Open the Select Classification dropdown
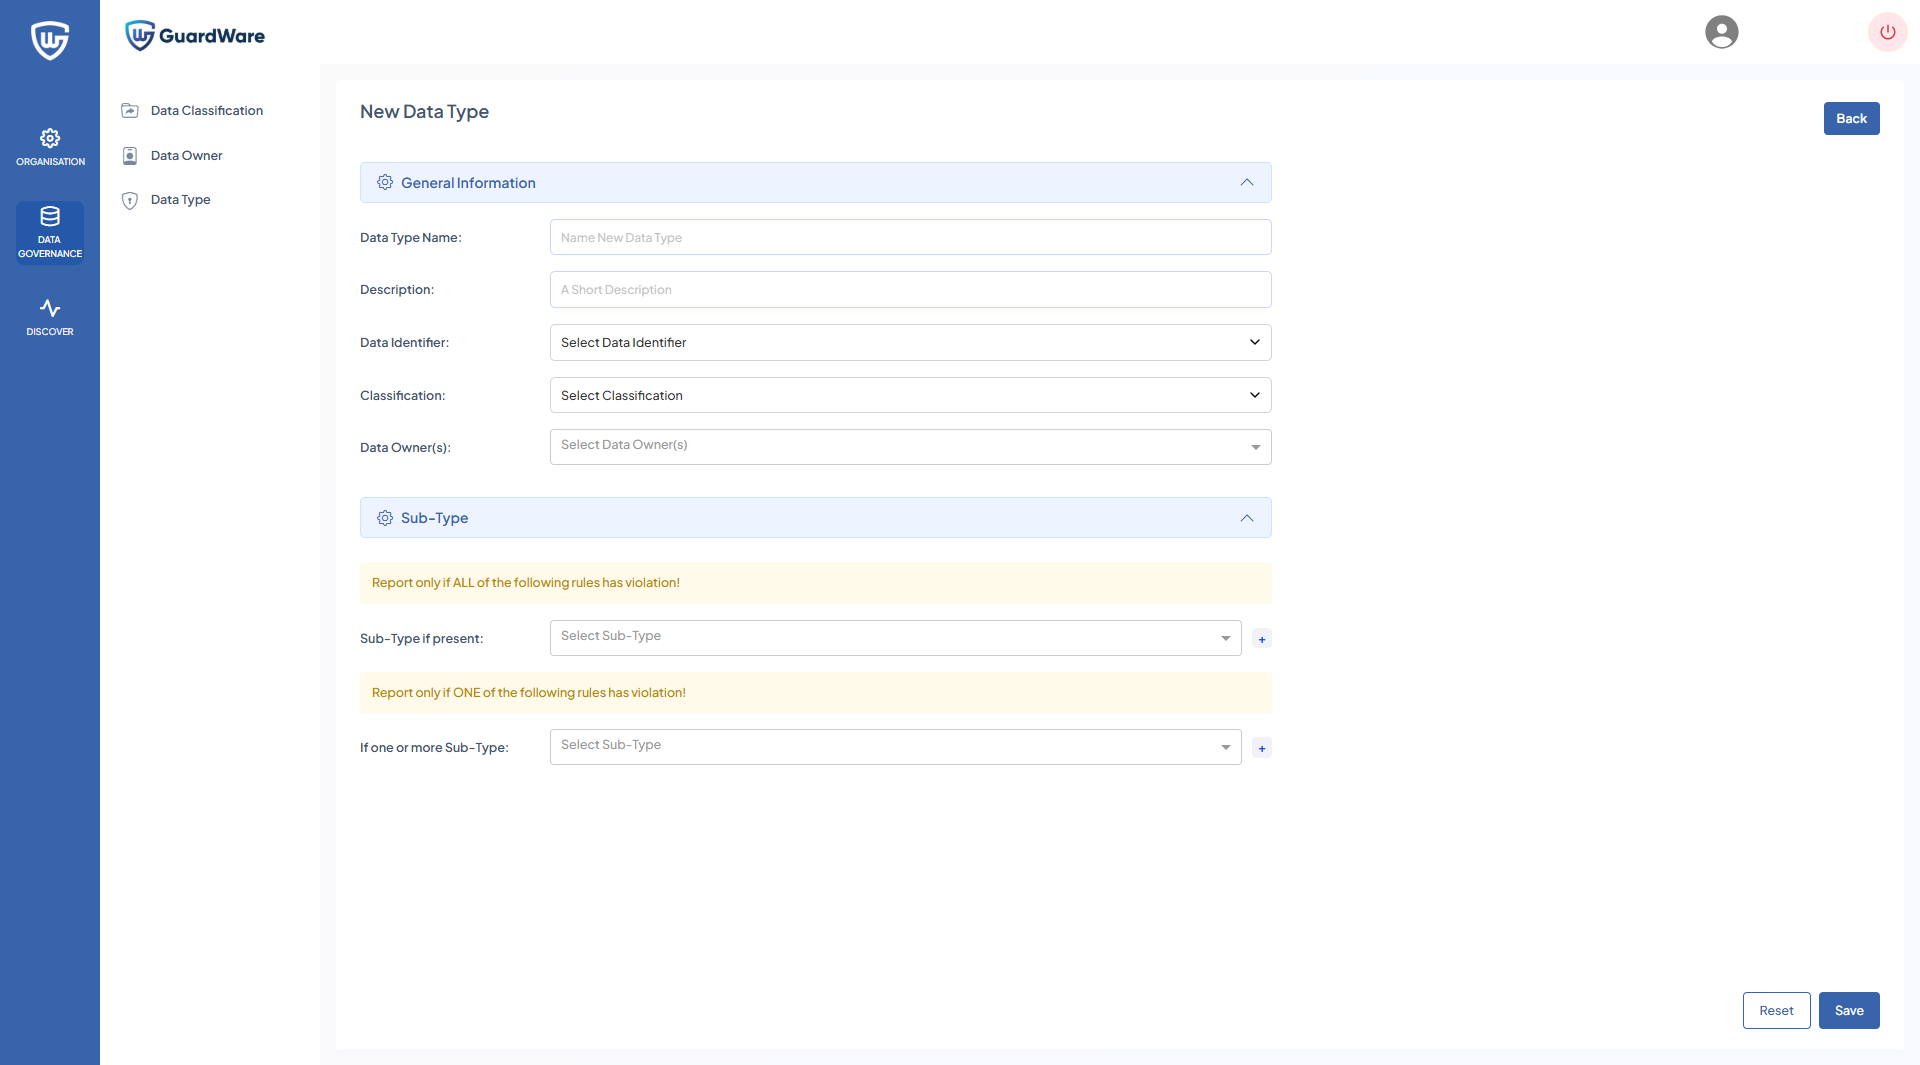This screenshot has height=1065, width=1920. [x=910, y=396]
